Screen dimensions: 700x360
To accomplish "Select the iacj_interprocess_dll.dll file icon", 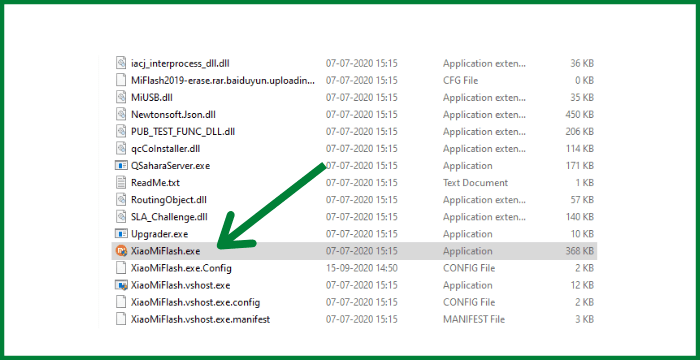I will tap(121, 63).
